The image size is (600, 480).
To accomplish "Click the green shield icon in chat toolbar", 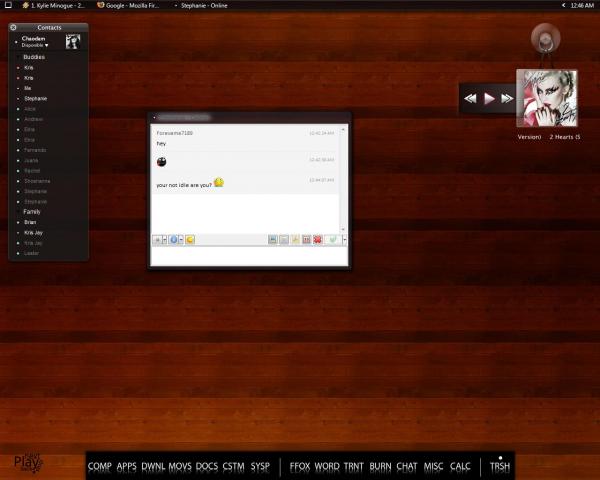I will (x=333, y=240).
